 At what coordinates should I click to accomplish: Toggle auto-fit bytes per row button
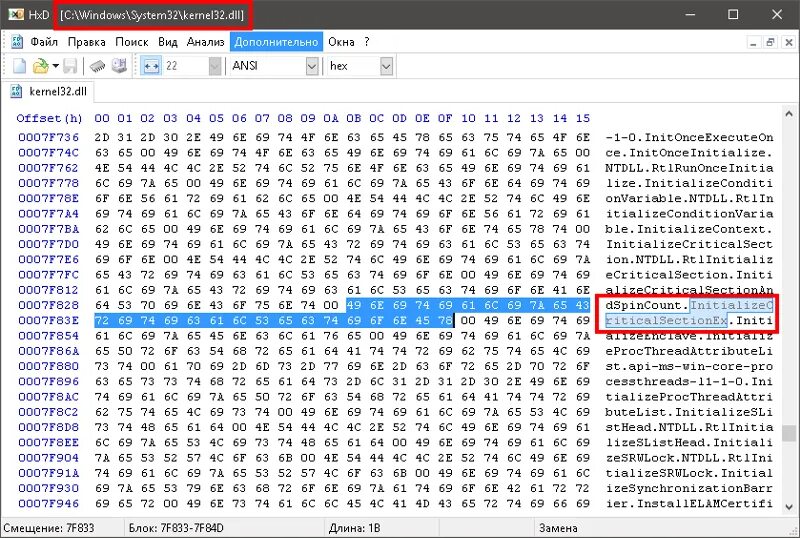coord(152,66)
